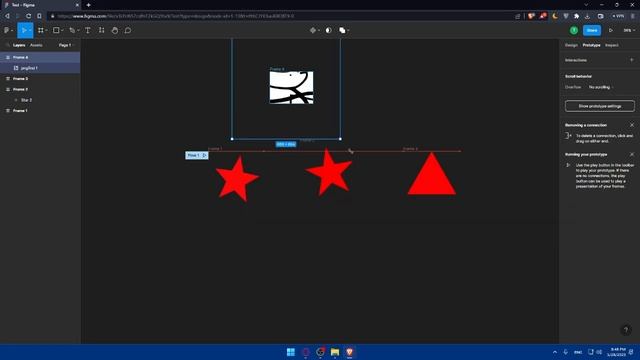Open the Pen tools dropdown arrow

pyautogui.click(x=78, y=31)
